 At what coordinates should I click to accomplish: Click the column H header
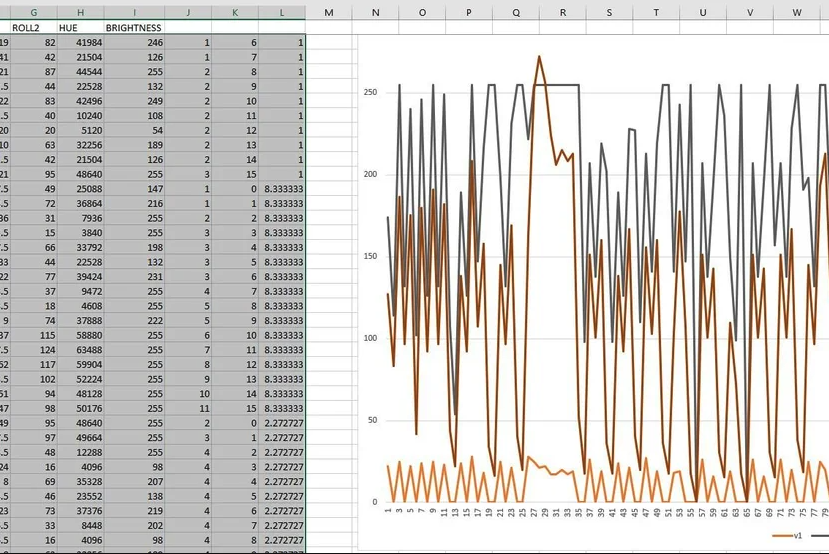pyautogui.click(x=78, y=12)
